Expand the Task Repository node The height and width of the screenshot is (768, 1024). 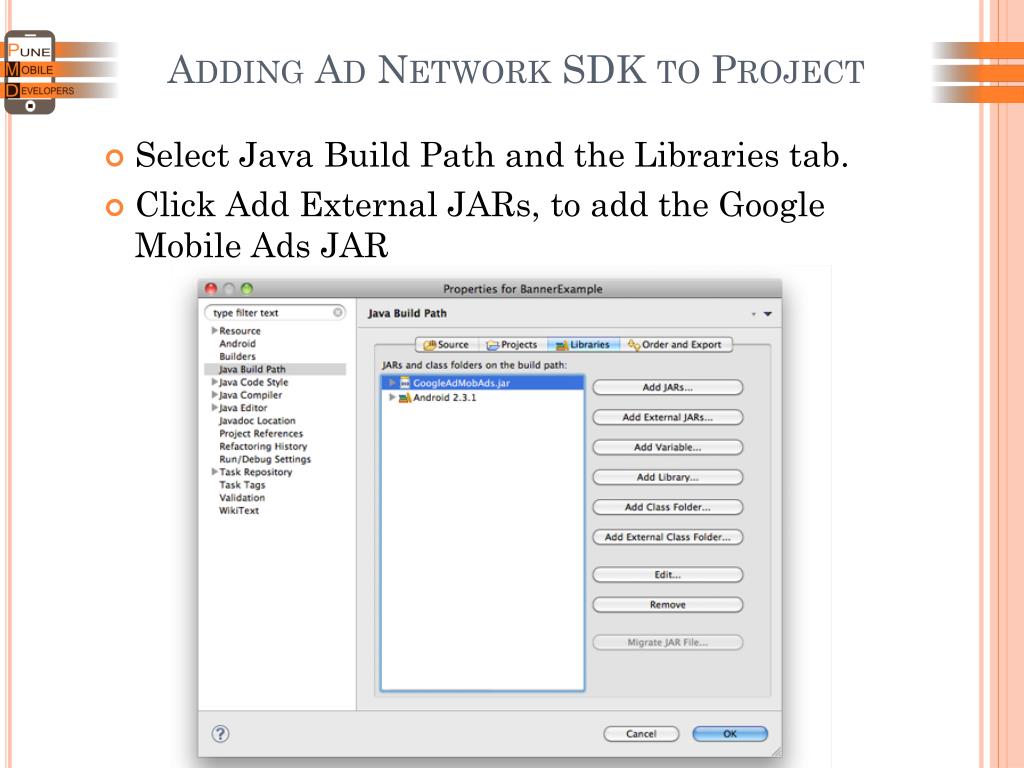click(x=214, y=472)
